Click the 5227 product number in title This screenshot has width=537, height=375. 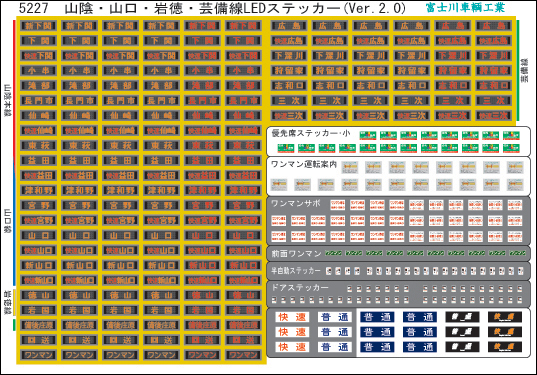click(33, 8)
